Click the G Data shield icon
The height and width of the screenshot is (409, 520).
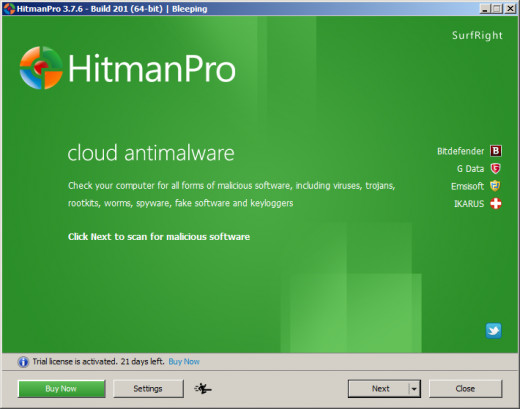[496, 168]
